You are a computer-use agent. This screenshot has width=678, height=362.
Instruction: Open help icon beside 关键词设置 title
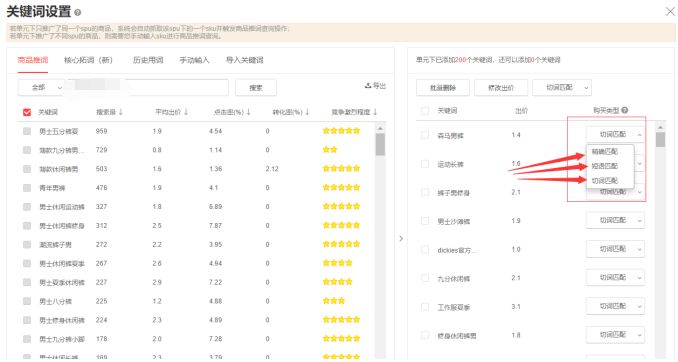pyautogui.click(x=77, y=13)
